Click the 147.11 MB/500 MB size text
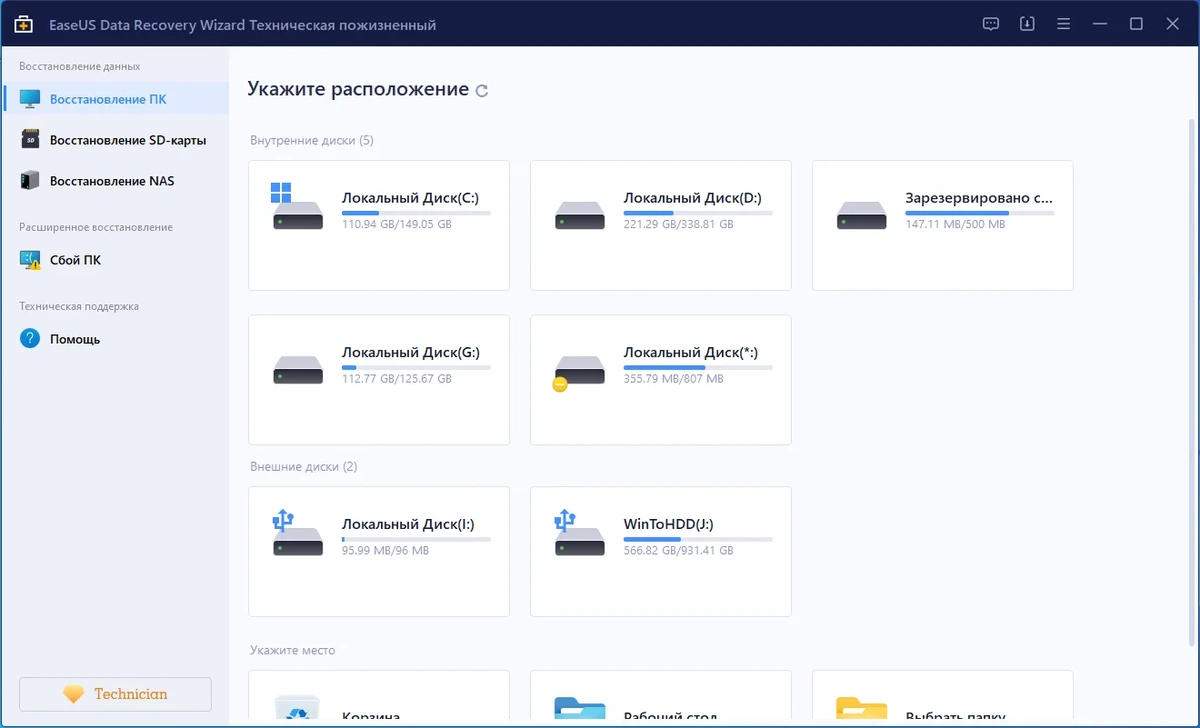The width and height of the screenshot is (1200, 728). 956,225
